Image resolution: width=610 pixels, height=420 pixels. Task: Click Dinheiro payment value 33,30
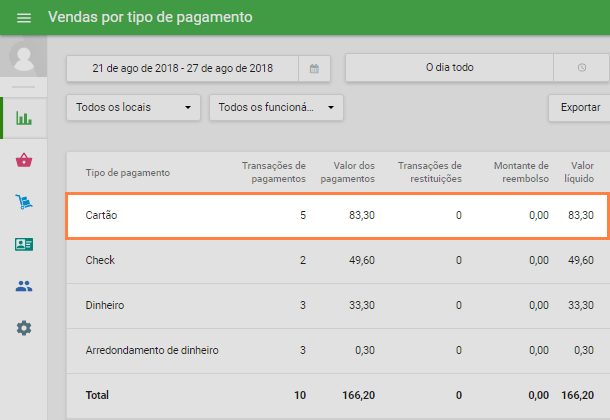362,305
